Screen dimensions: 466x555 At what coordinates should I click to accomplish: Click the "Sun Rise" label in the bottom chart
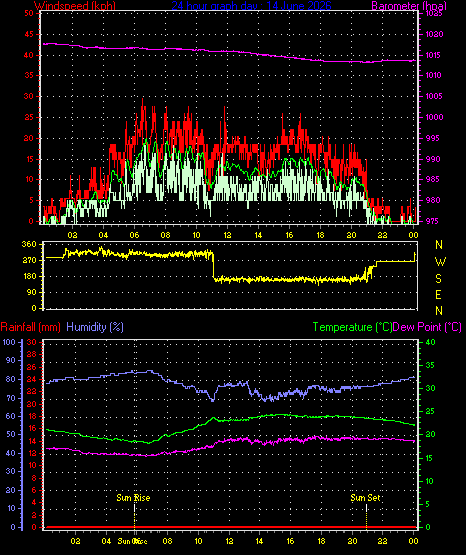point(133,498)
